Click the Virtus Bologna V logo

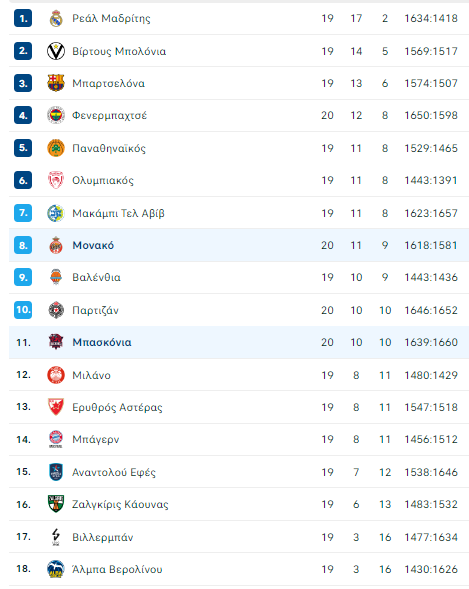(x=56, y=51)
